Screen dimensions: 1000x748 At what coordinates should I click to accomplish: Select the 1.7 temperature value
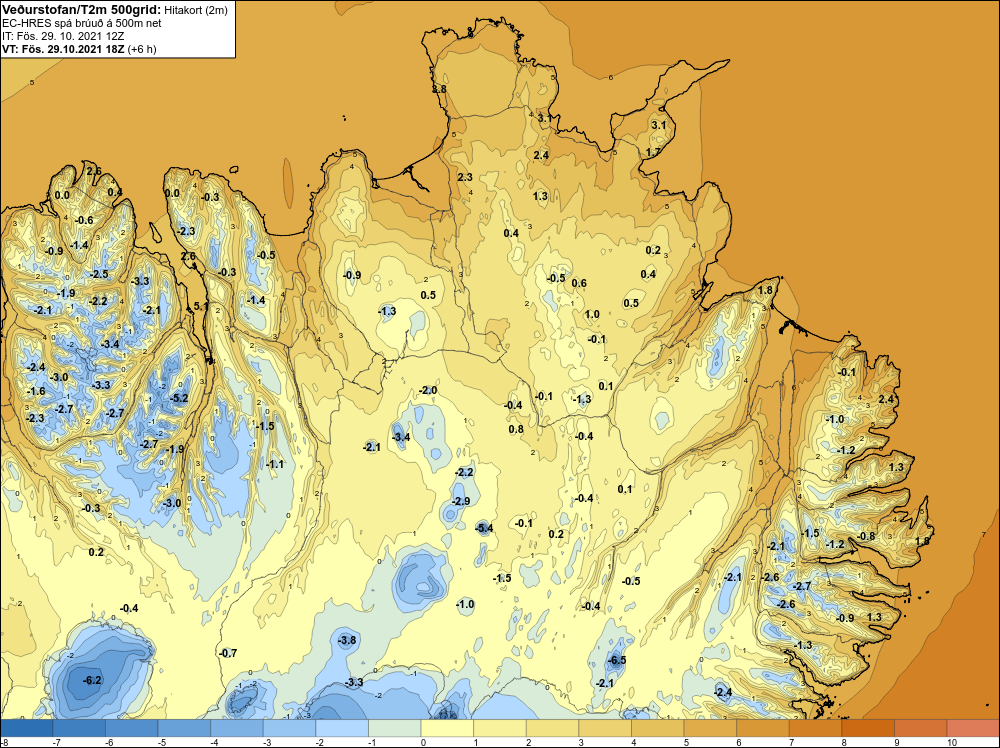coord(653,152)
